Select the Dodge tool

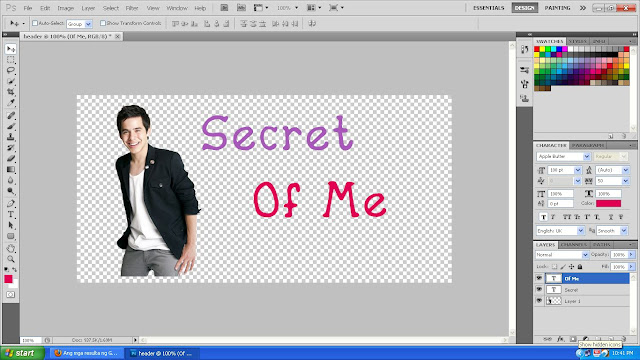(11, 191)
